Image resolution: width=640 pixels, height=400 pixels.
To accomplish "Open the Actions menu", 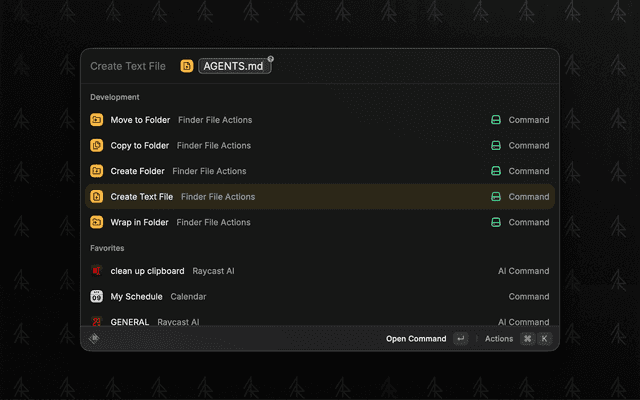I will click(x=498, y=339).
